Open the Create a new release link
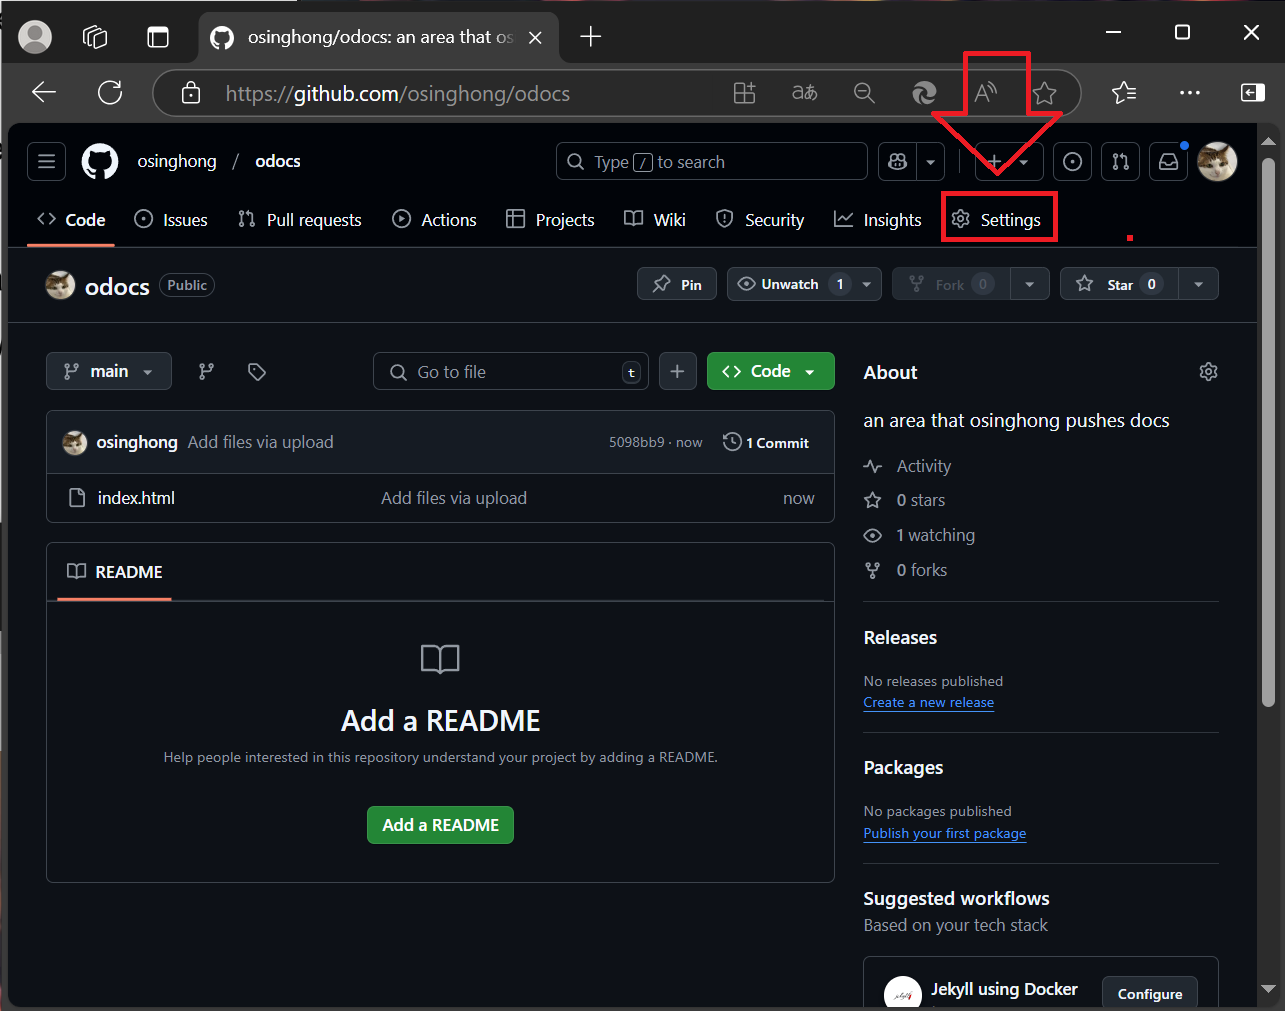Image resolution: width=1285 pixels, height=1011 pixels. click(x=928, y=703)
